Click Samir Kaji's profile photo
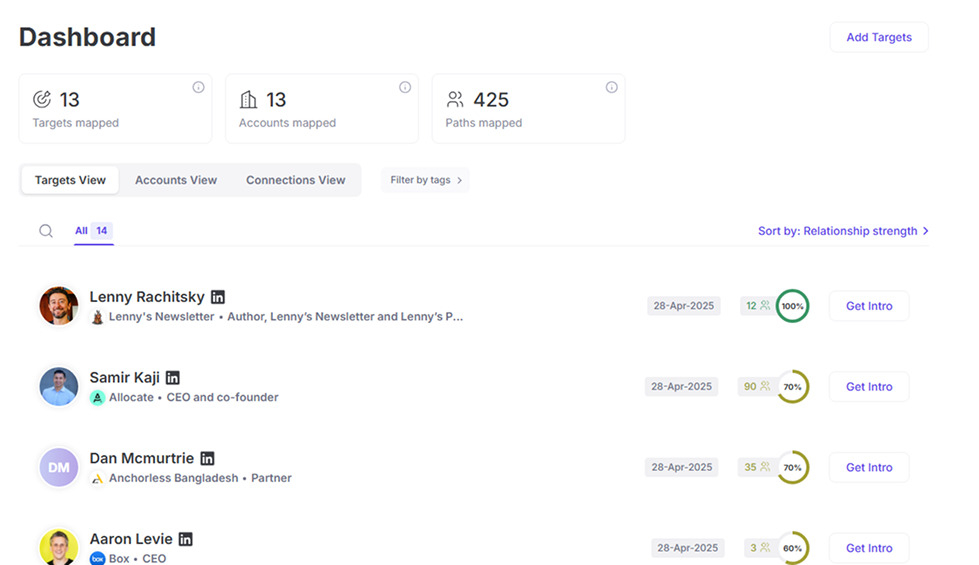This screenshot has width=979, height=565. tap(59, 386)
